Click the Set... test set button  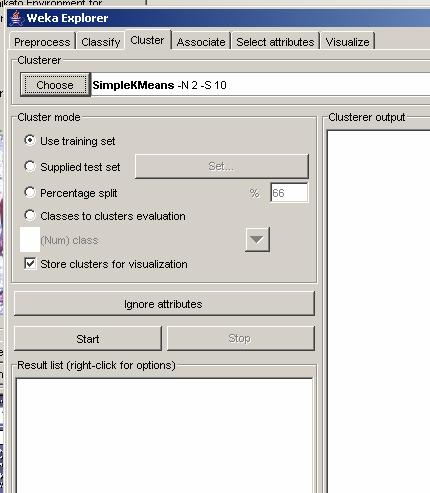[222, 166]
